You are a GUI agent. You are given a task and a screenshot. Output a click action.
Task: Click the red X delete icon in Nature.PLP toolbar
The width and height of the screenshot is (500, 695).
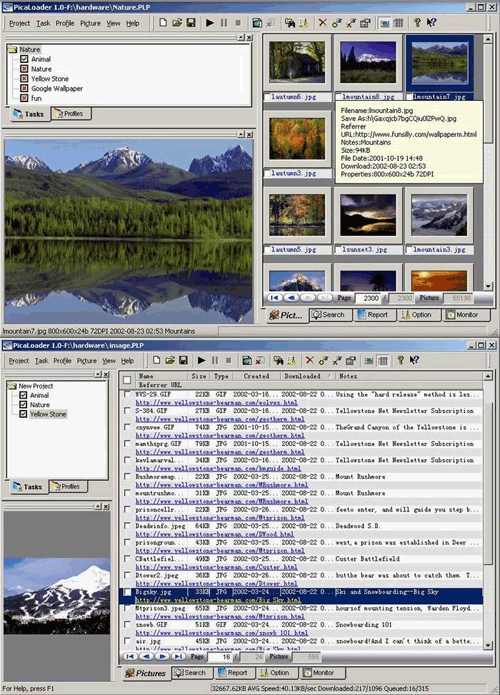[322, 23]
